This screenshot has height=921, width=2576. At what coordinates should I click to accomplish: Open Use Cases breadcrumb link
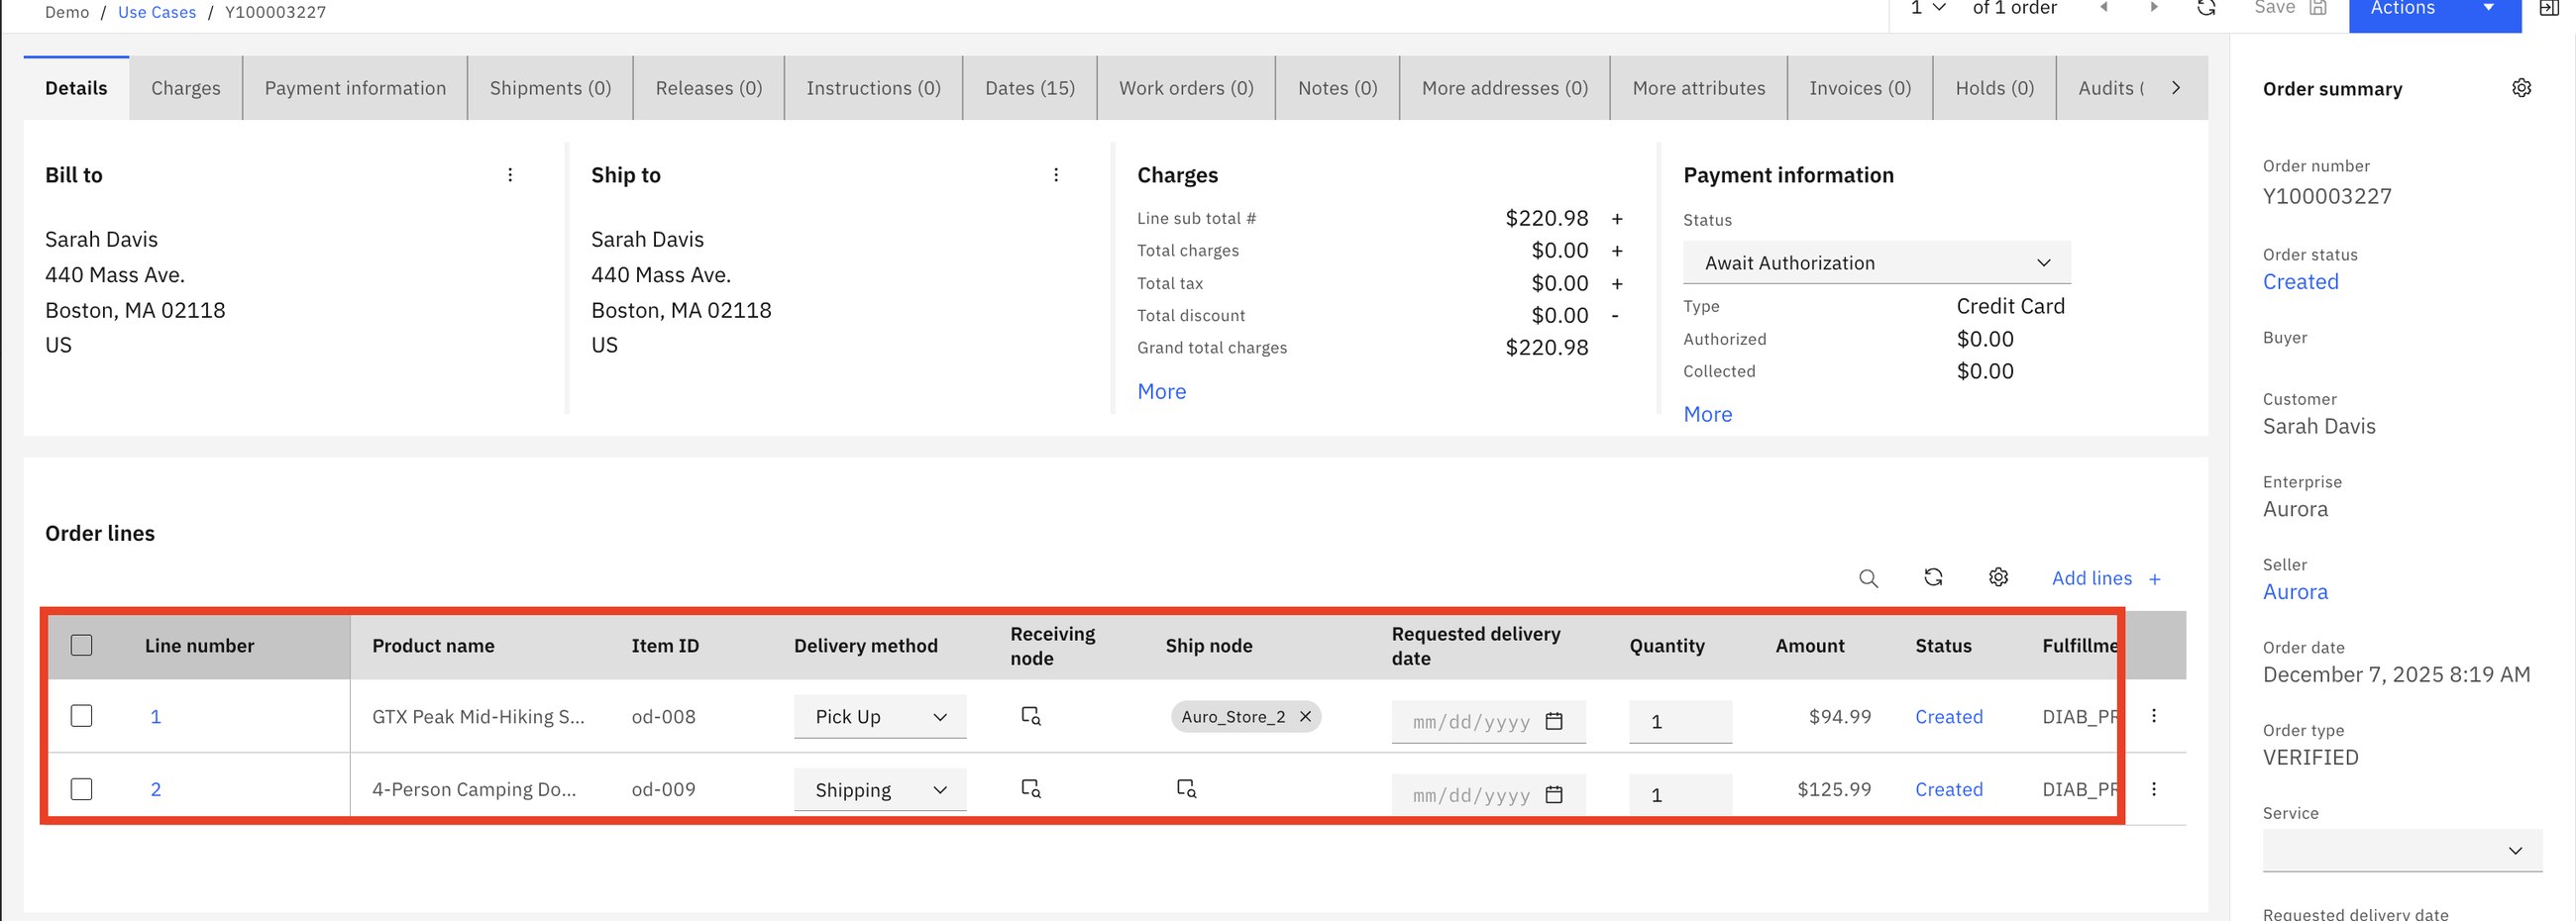[x=157, y=12]
